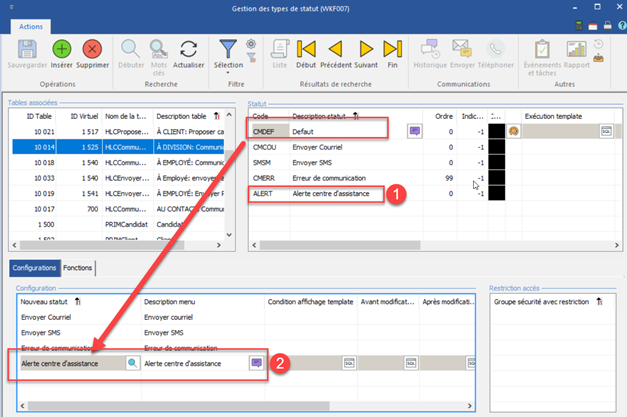Open purple comment icon on CMDEF row

point(414,130)
